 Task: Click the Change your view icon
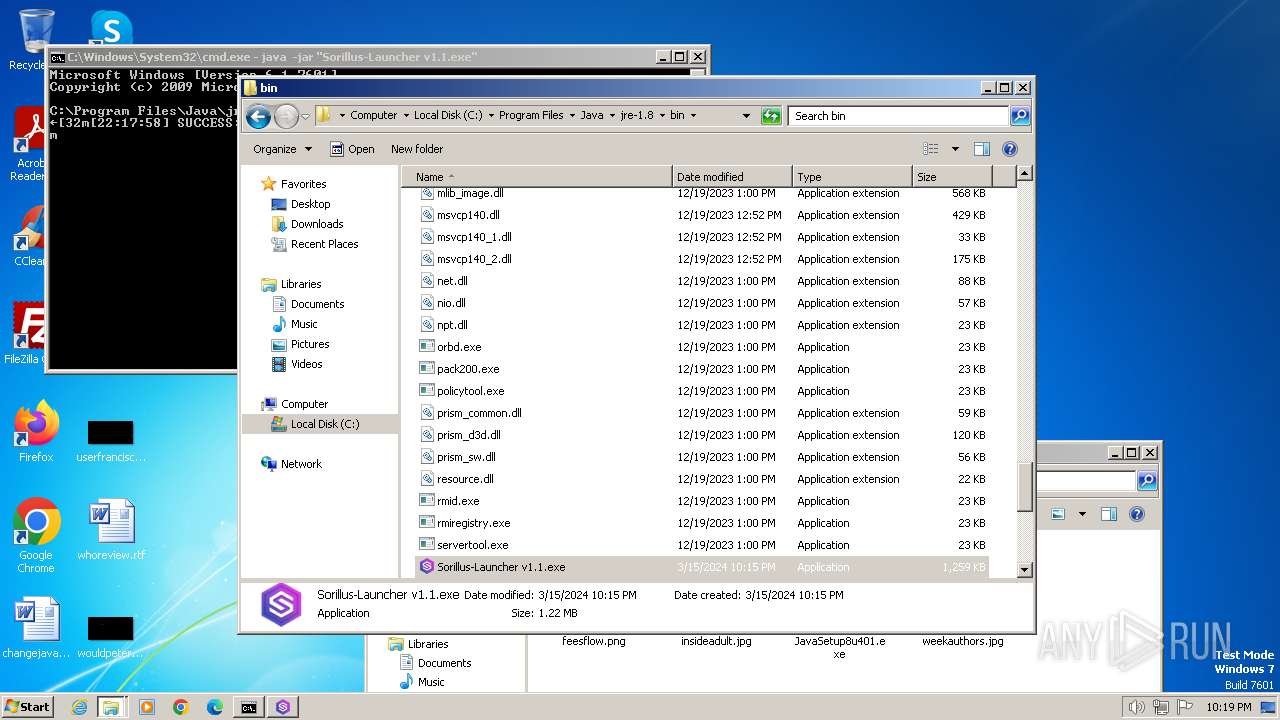point(931,149)
